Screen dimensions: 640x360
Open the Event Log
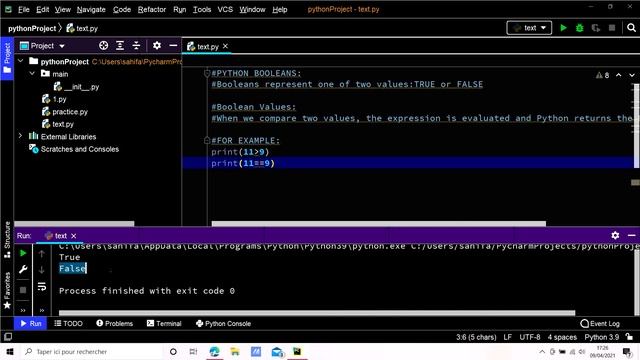pyautogui.click(x=600, y=324)
